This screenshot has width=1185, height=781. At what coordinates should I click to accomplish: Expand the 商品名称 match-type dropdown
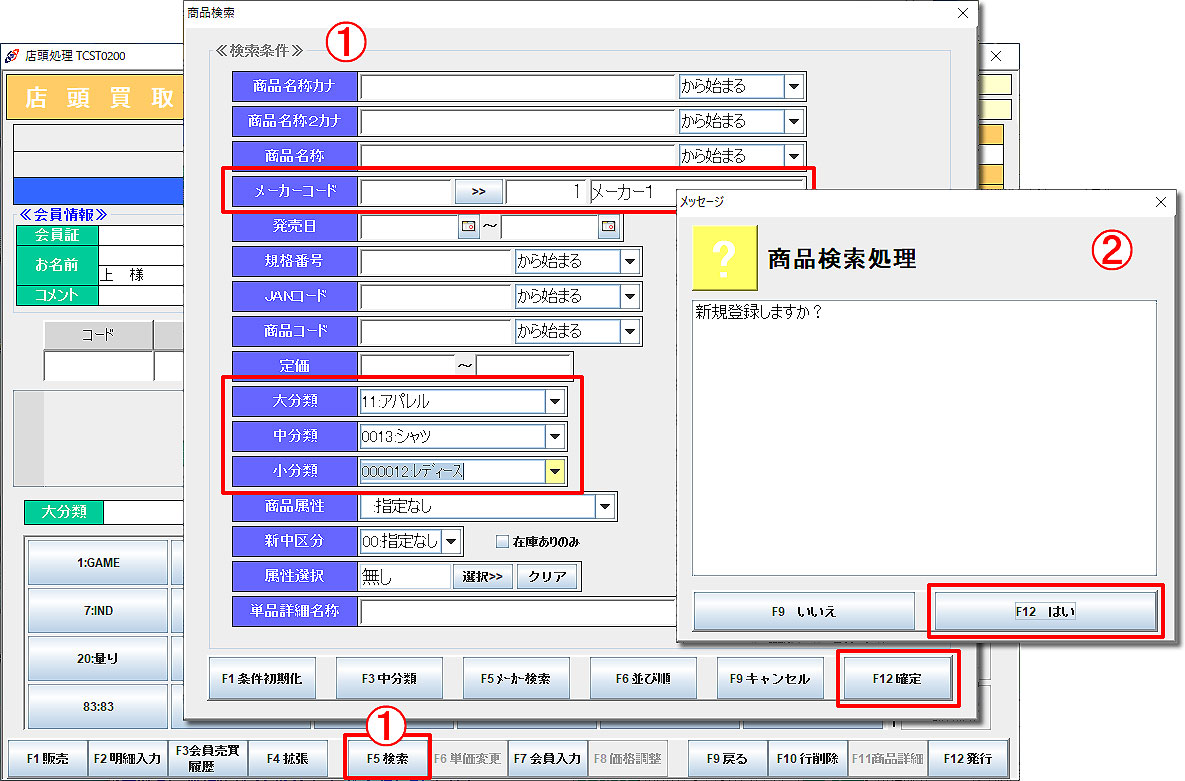coord(794,156)
